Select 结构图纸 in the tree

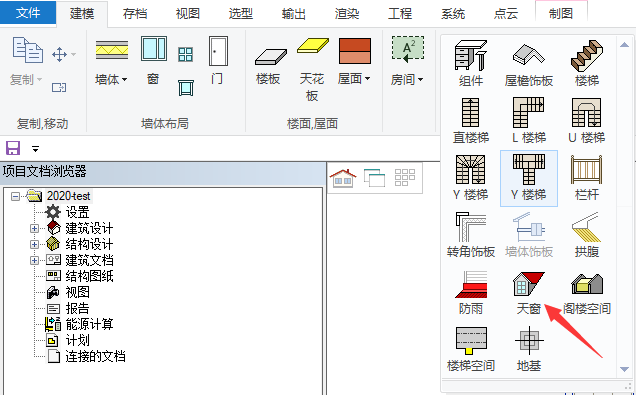pos(89,276)
